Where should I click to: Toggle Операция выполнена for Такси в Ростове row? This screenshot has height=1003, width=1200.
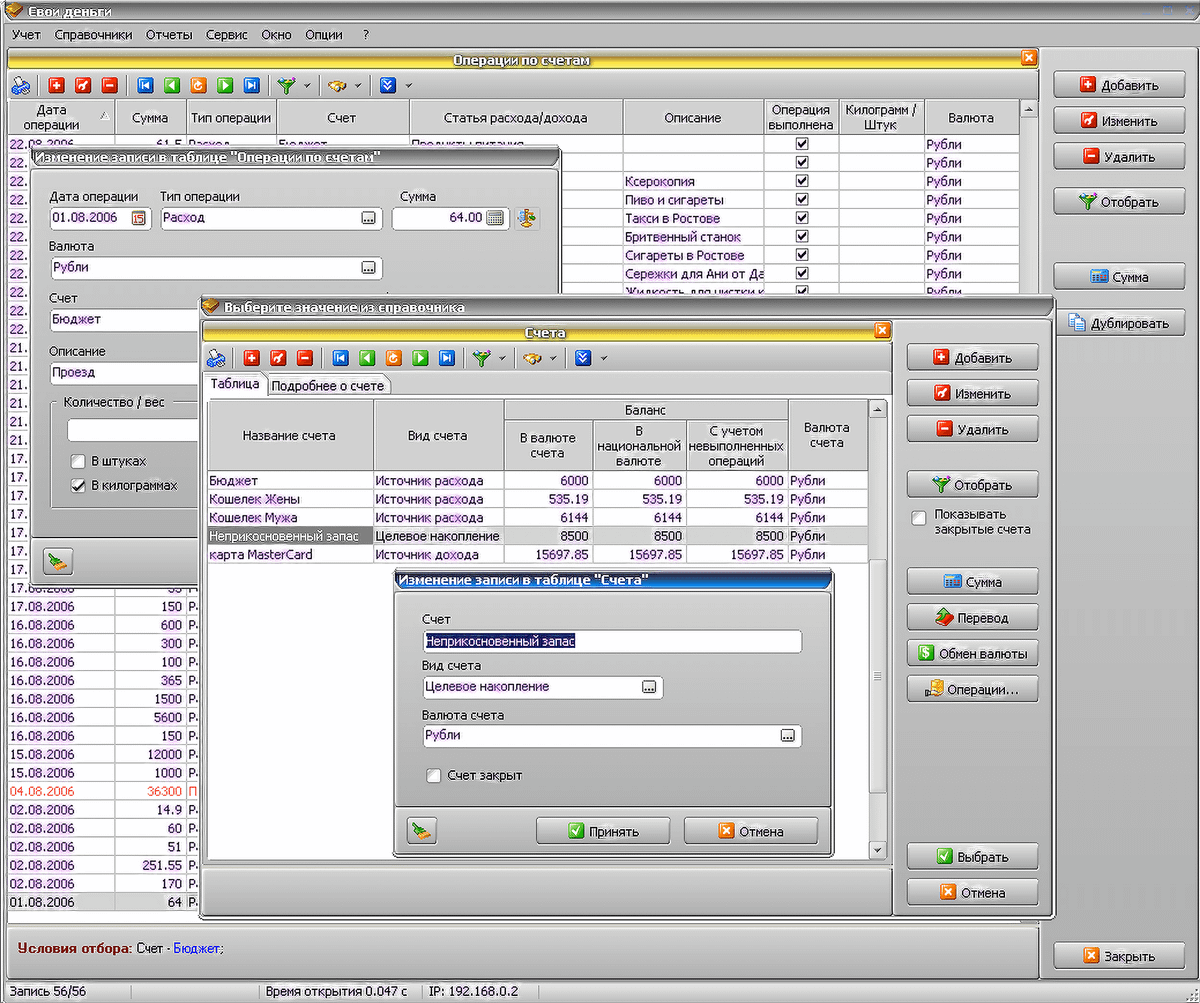pyautogui.click(x=802, y=218)
